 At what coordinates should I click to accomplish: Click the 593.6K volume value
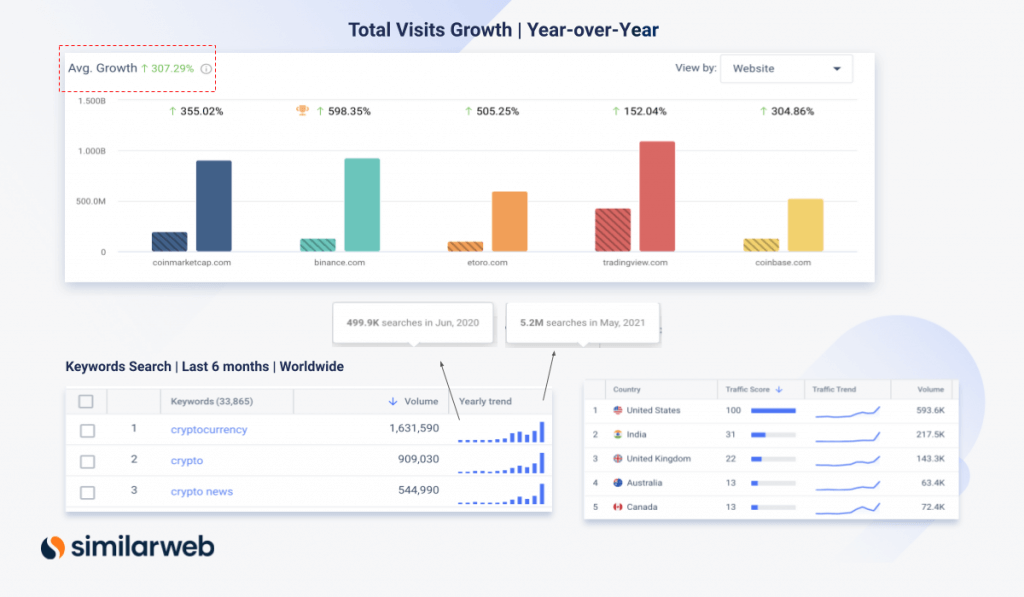[931, 410]
